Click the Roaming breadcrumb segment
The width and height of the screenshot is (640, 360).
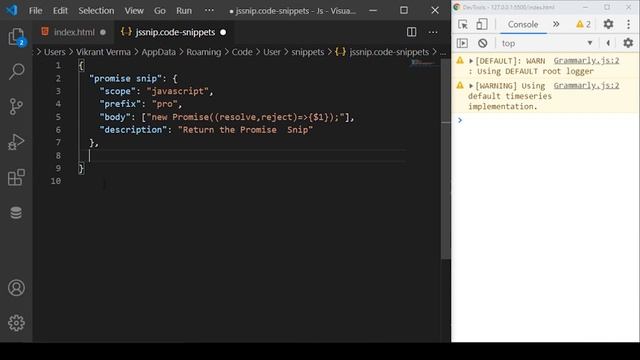204,52
